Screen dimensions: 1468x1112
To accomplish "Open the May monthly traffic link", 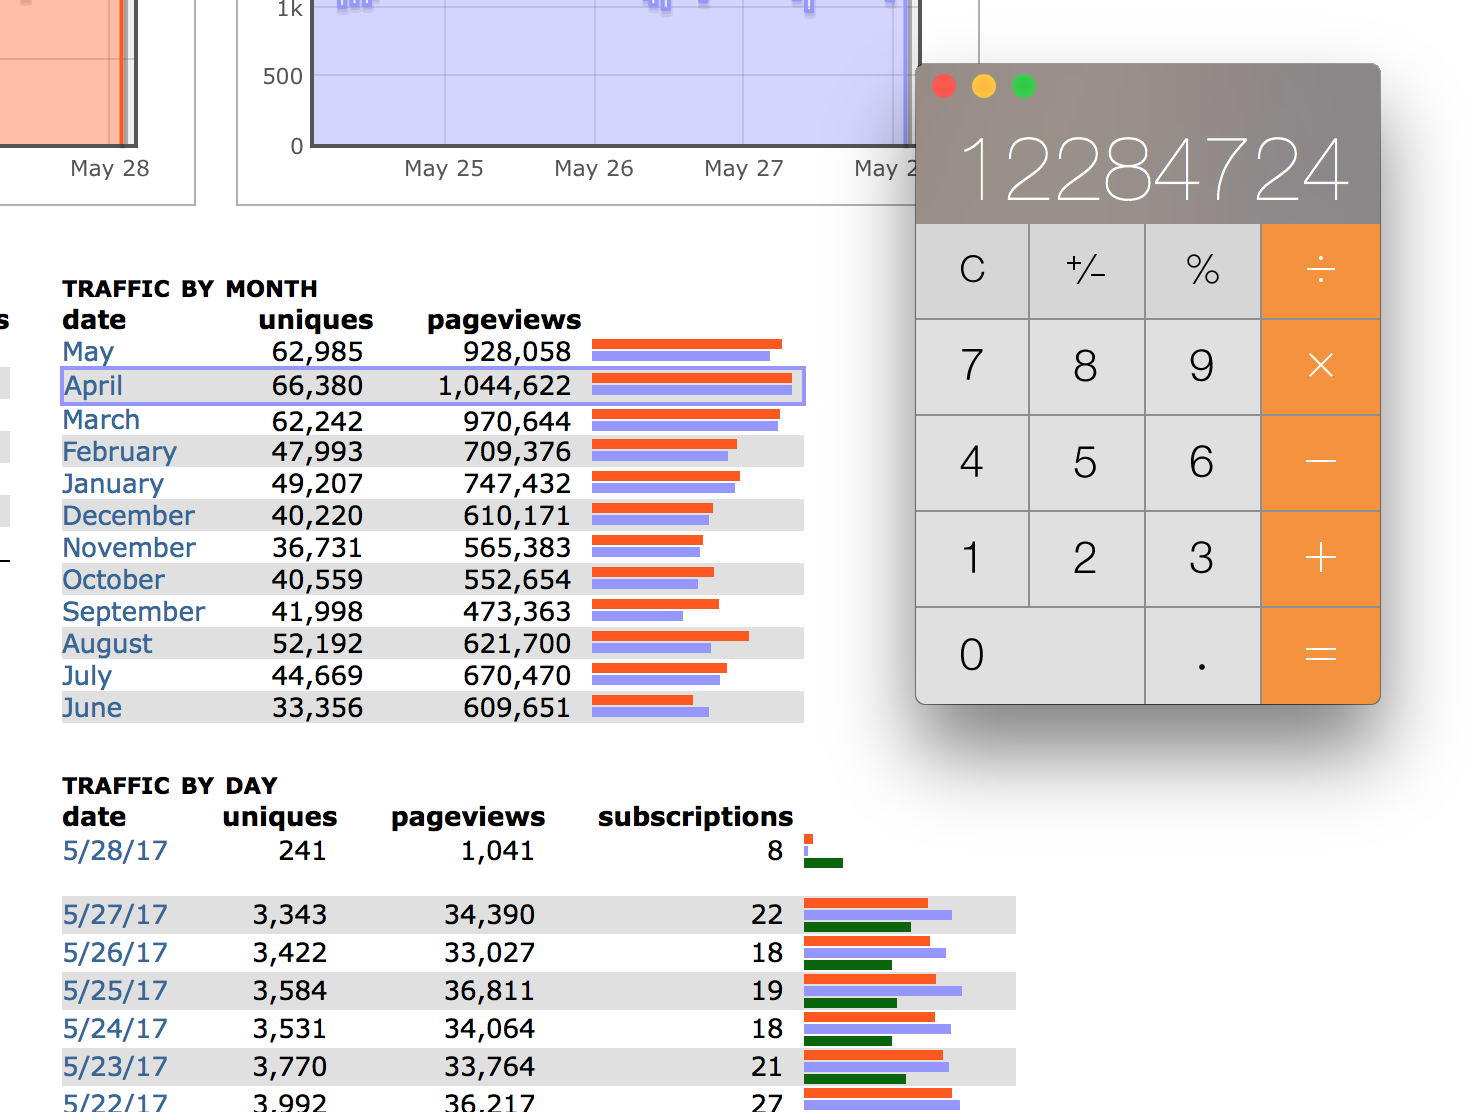I will [88, 352].
